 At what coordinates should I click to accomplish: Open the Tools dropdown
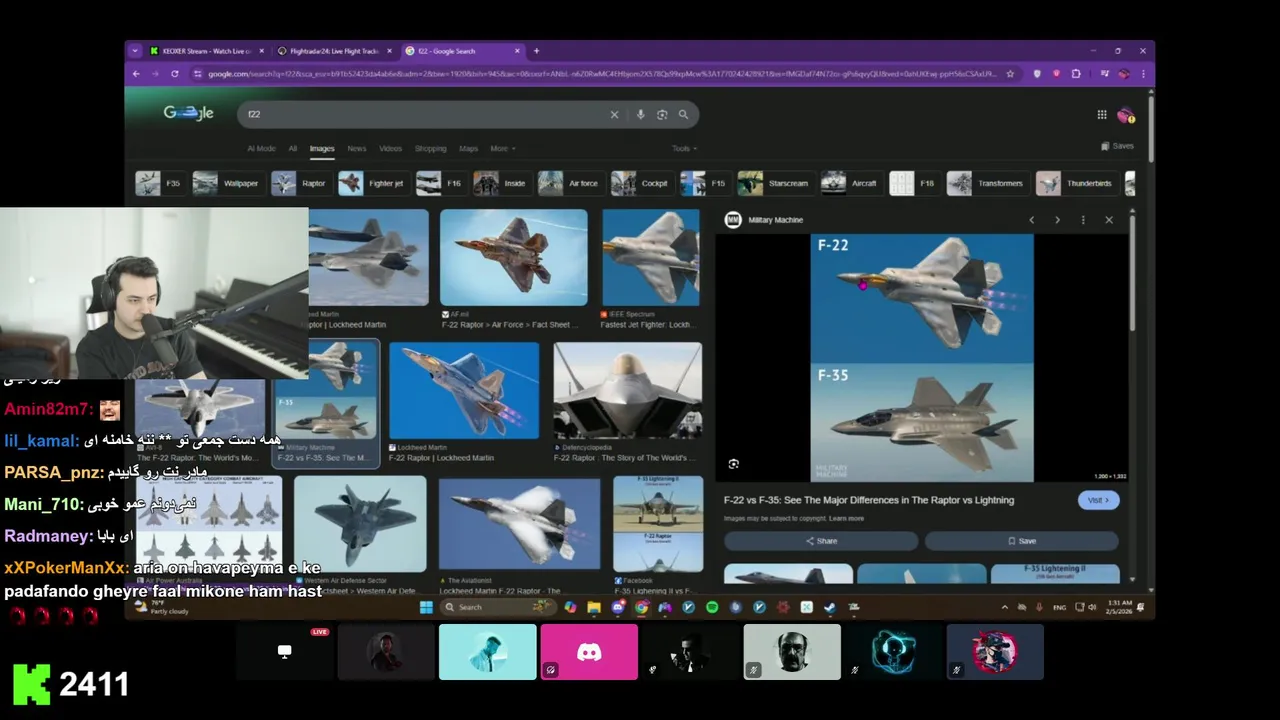coord(684,148)
